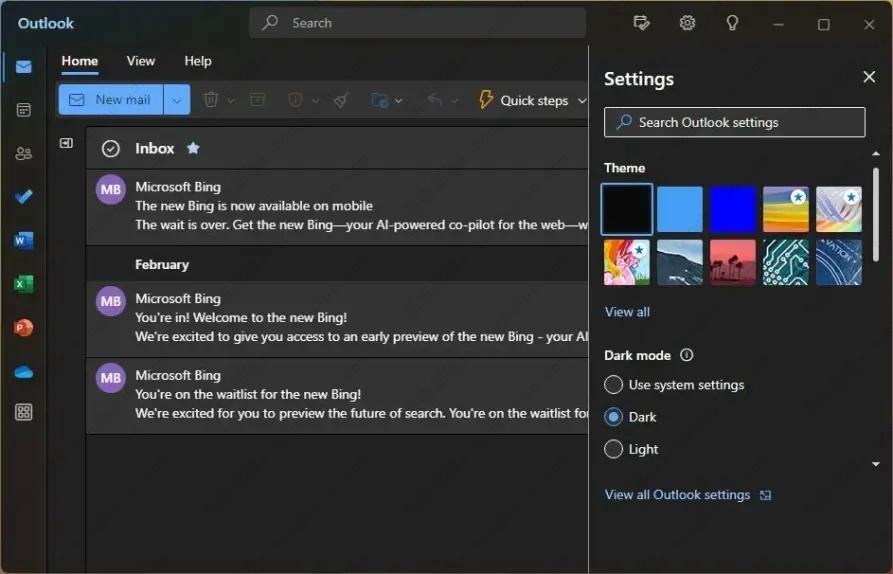The width and height of the screenshot is (893, 574).
Task: Select the circuit board theme thumbnail
Action: [x=785, y=262]
